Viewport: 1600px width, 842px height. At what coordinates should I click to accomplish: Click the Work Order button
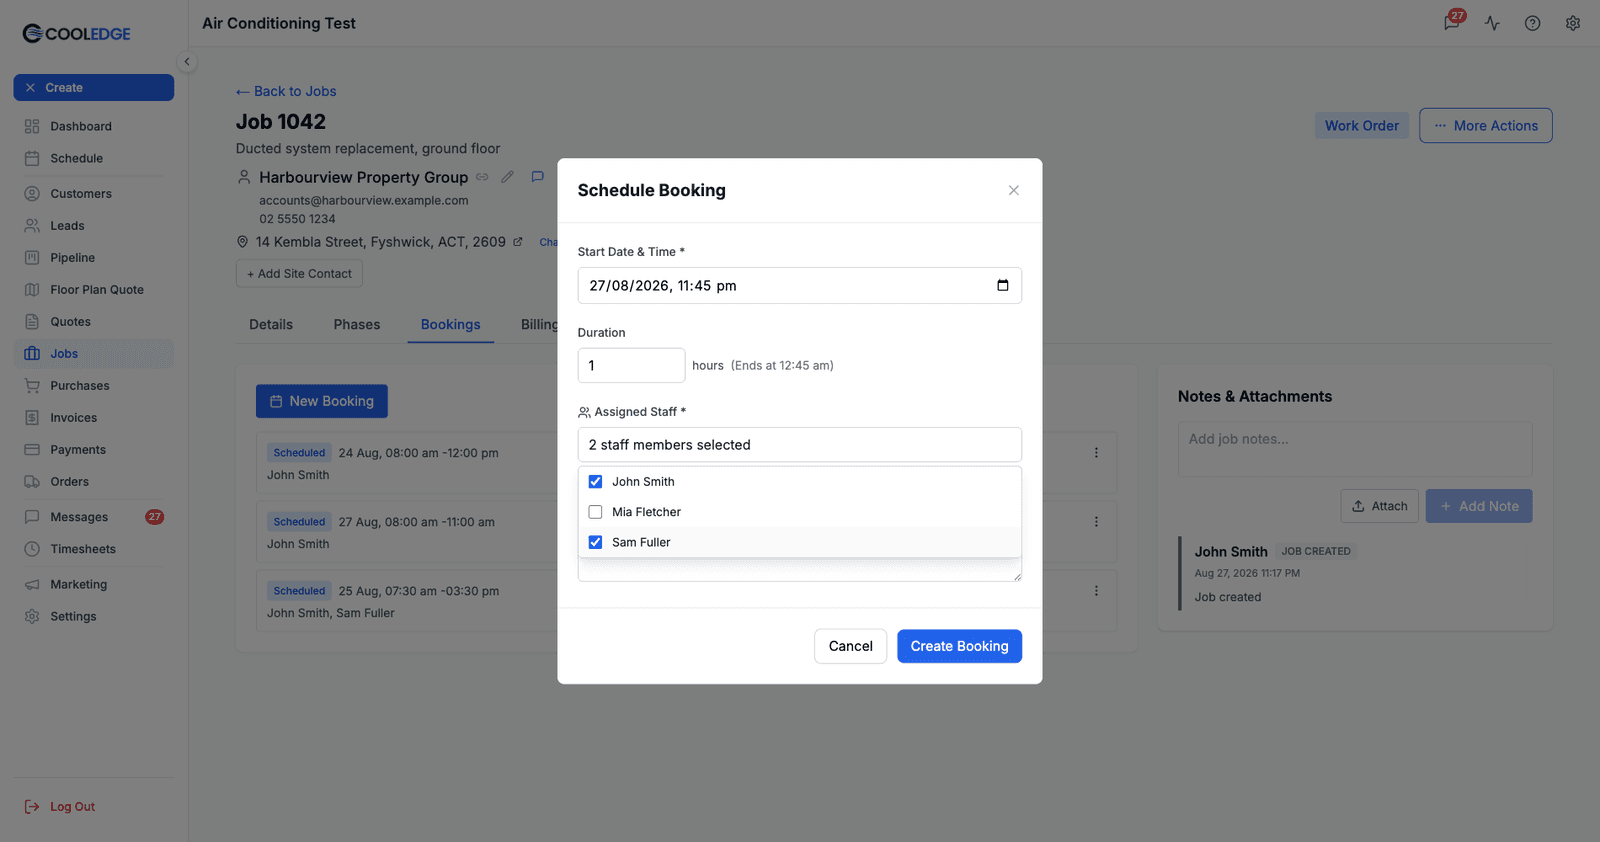[x=1362, y=126]
